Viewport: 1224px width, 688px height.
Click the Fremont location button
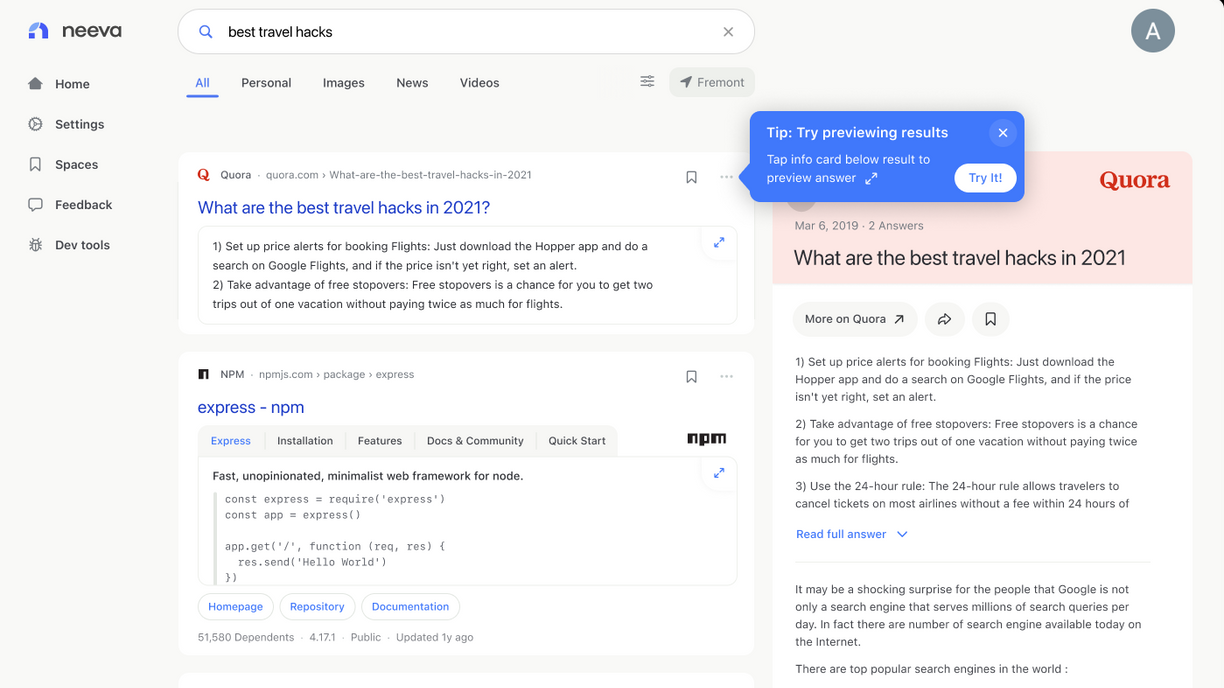coord(712,82)
